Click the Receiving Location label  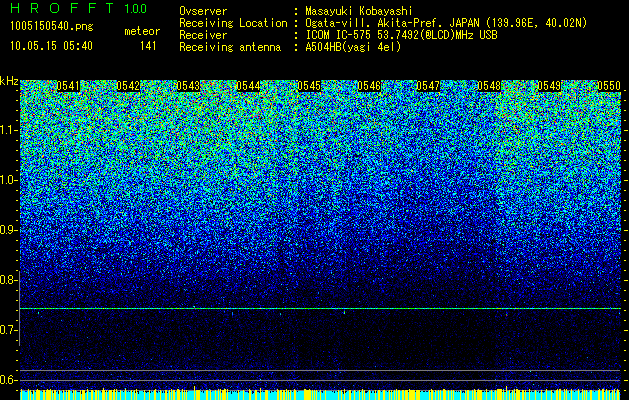point(233,23)
